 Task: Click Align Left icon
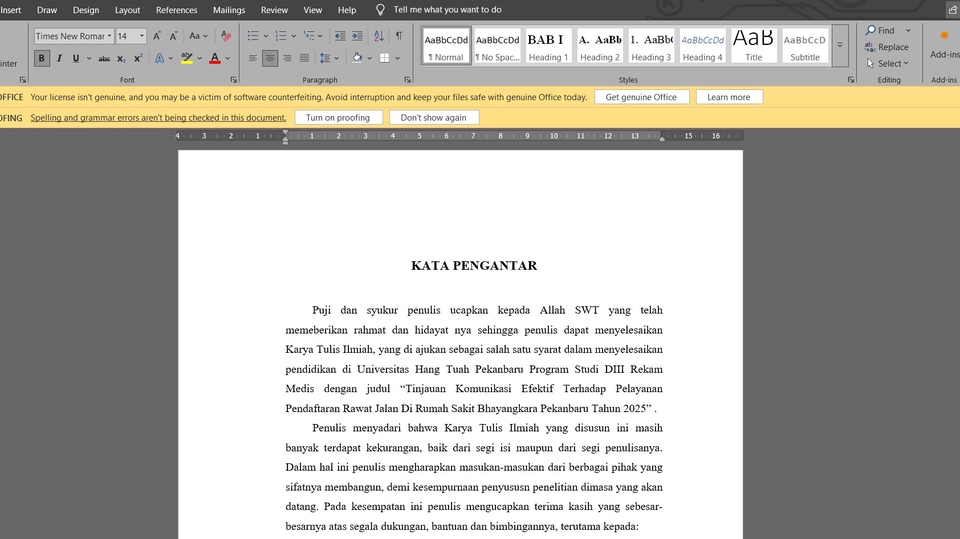[253, 58]
